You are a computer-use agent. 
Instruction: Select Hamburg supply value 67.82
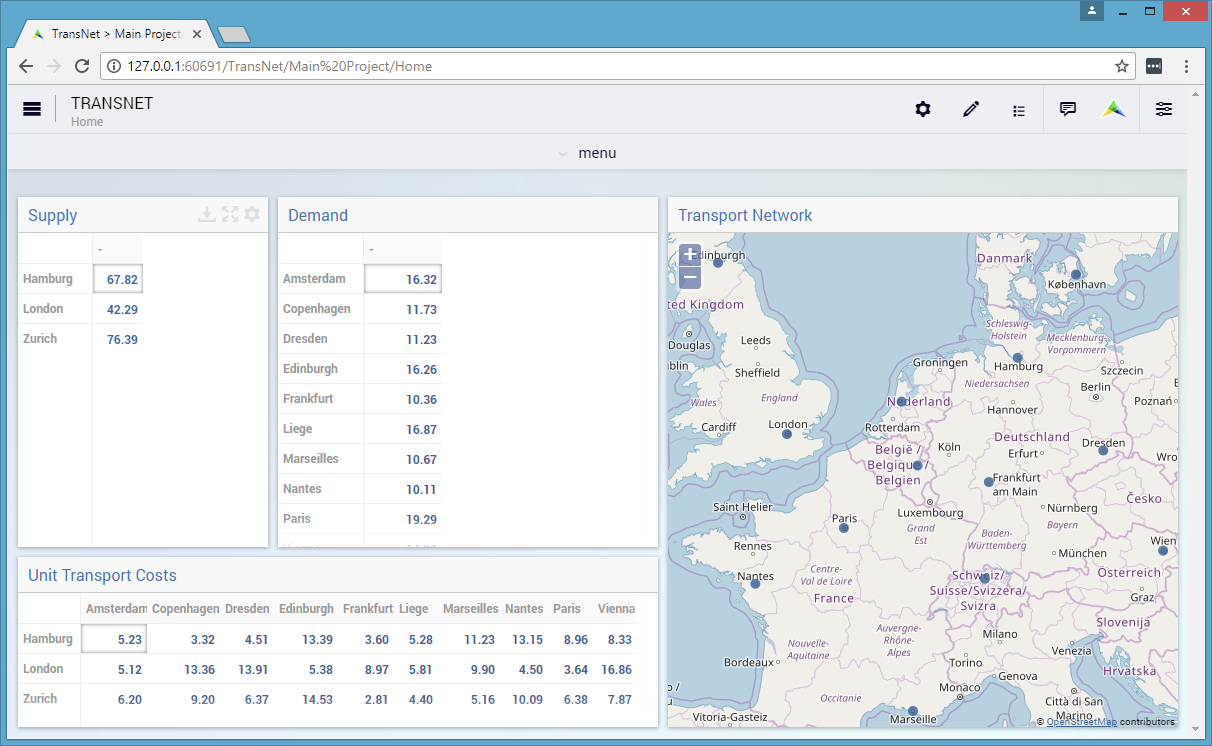118,279
